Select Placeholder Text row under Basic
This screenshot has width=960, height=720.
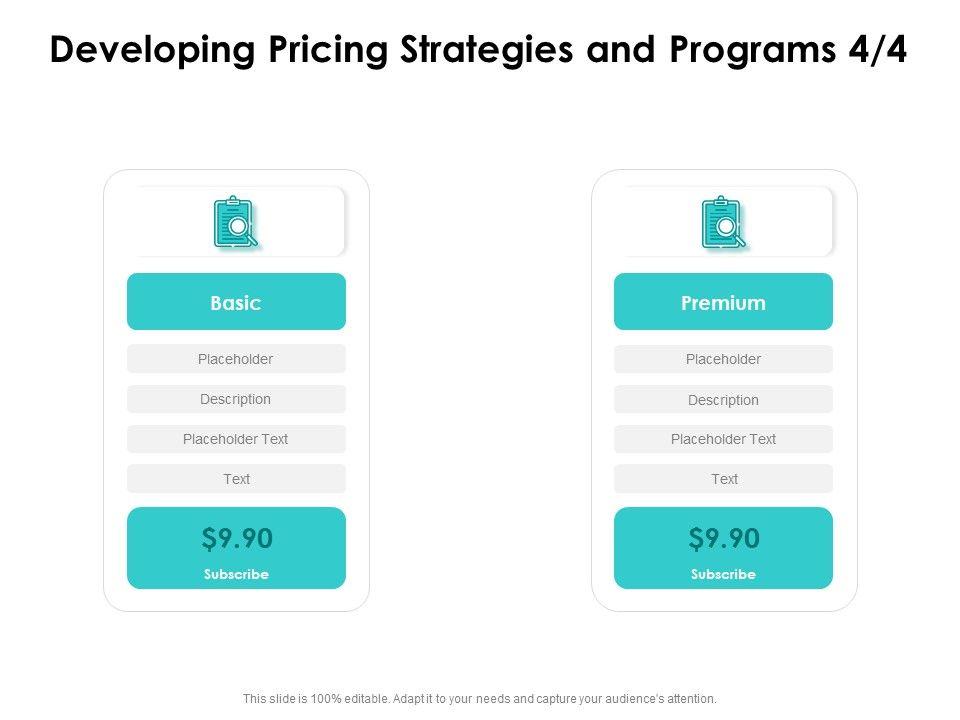tap(236, 439)
